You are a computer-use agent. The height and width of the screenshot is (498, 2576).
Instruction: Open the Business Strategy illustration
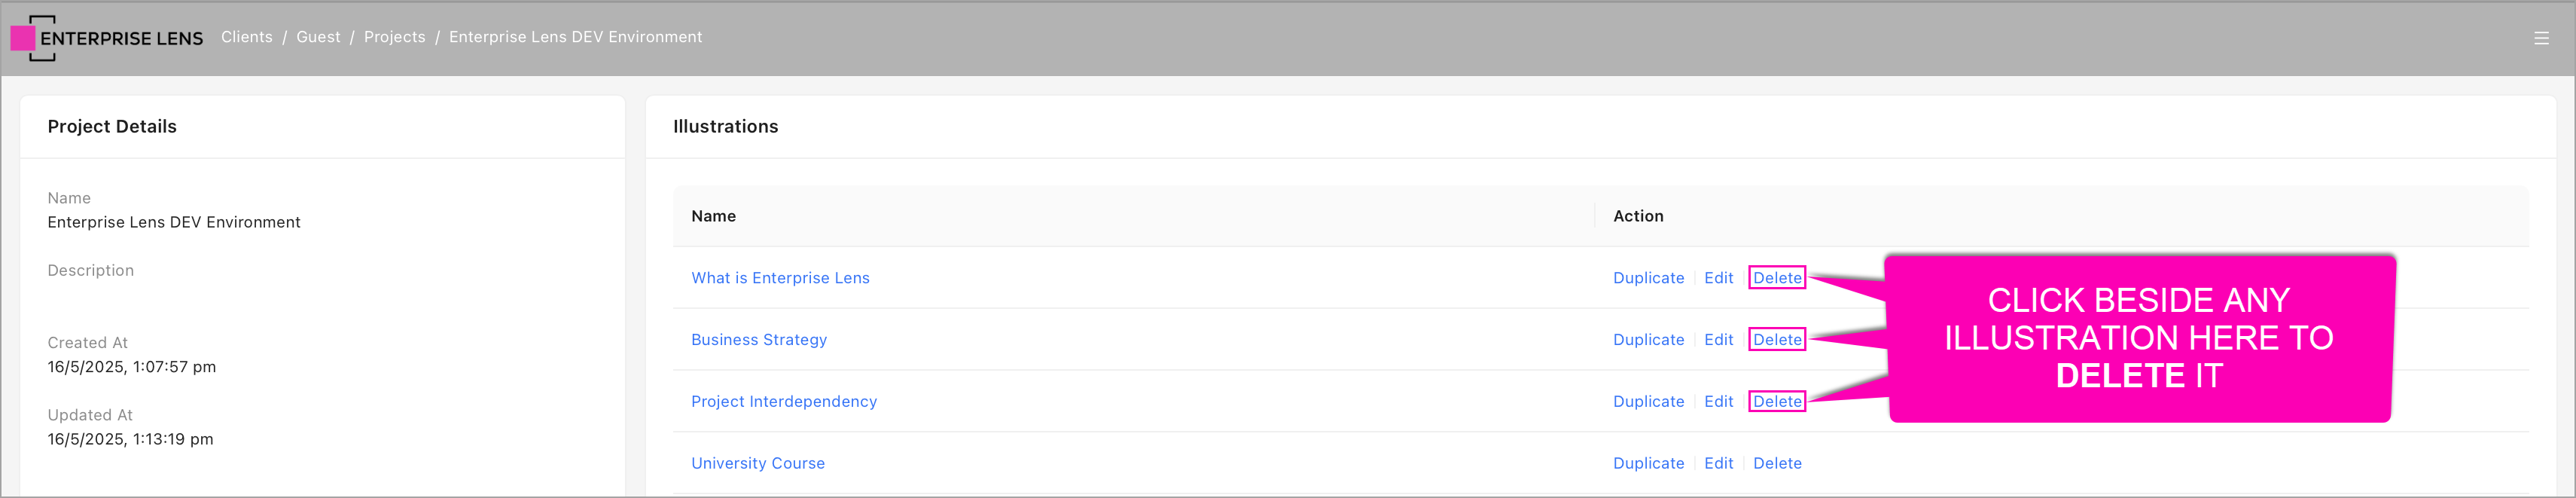(759, 340)
